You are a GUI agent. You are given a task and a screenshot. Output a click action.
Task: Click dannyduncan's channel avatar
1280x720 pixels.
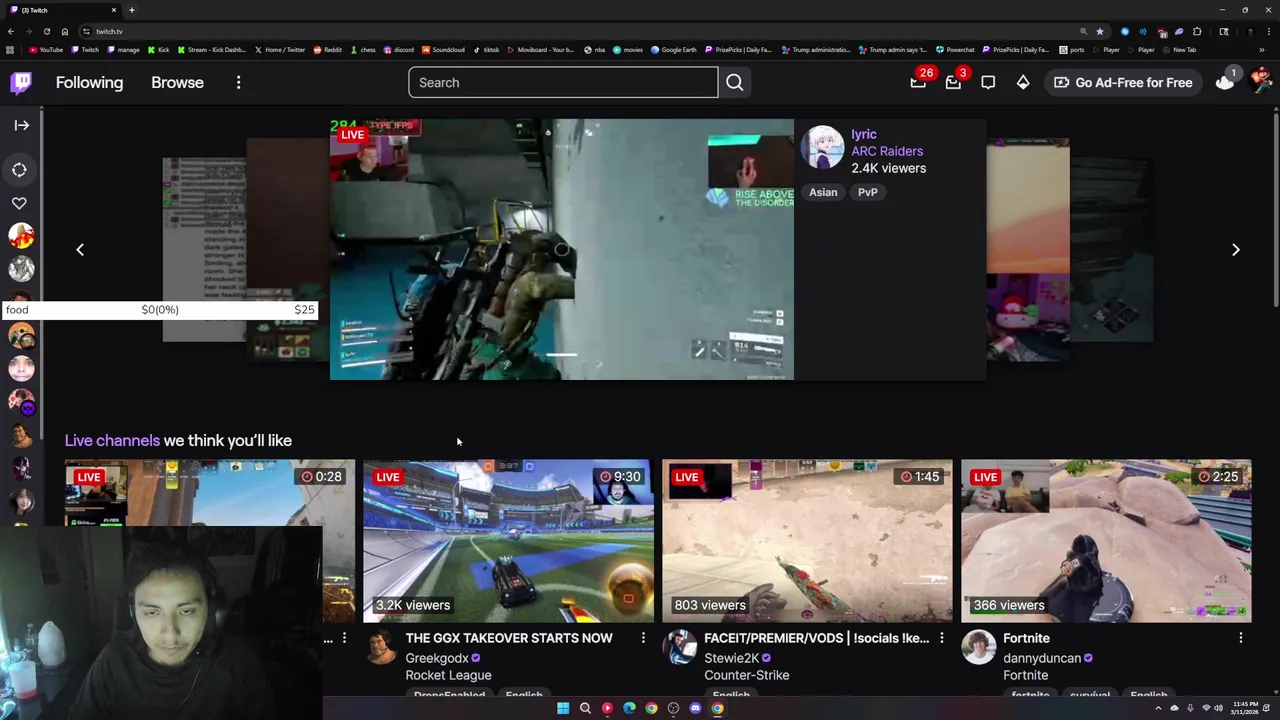coord(979,647)
